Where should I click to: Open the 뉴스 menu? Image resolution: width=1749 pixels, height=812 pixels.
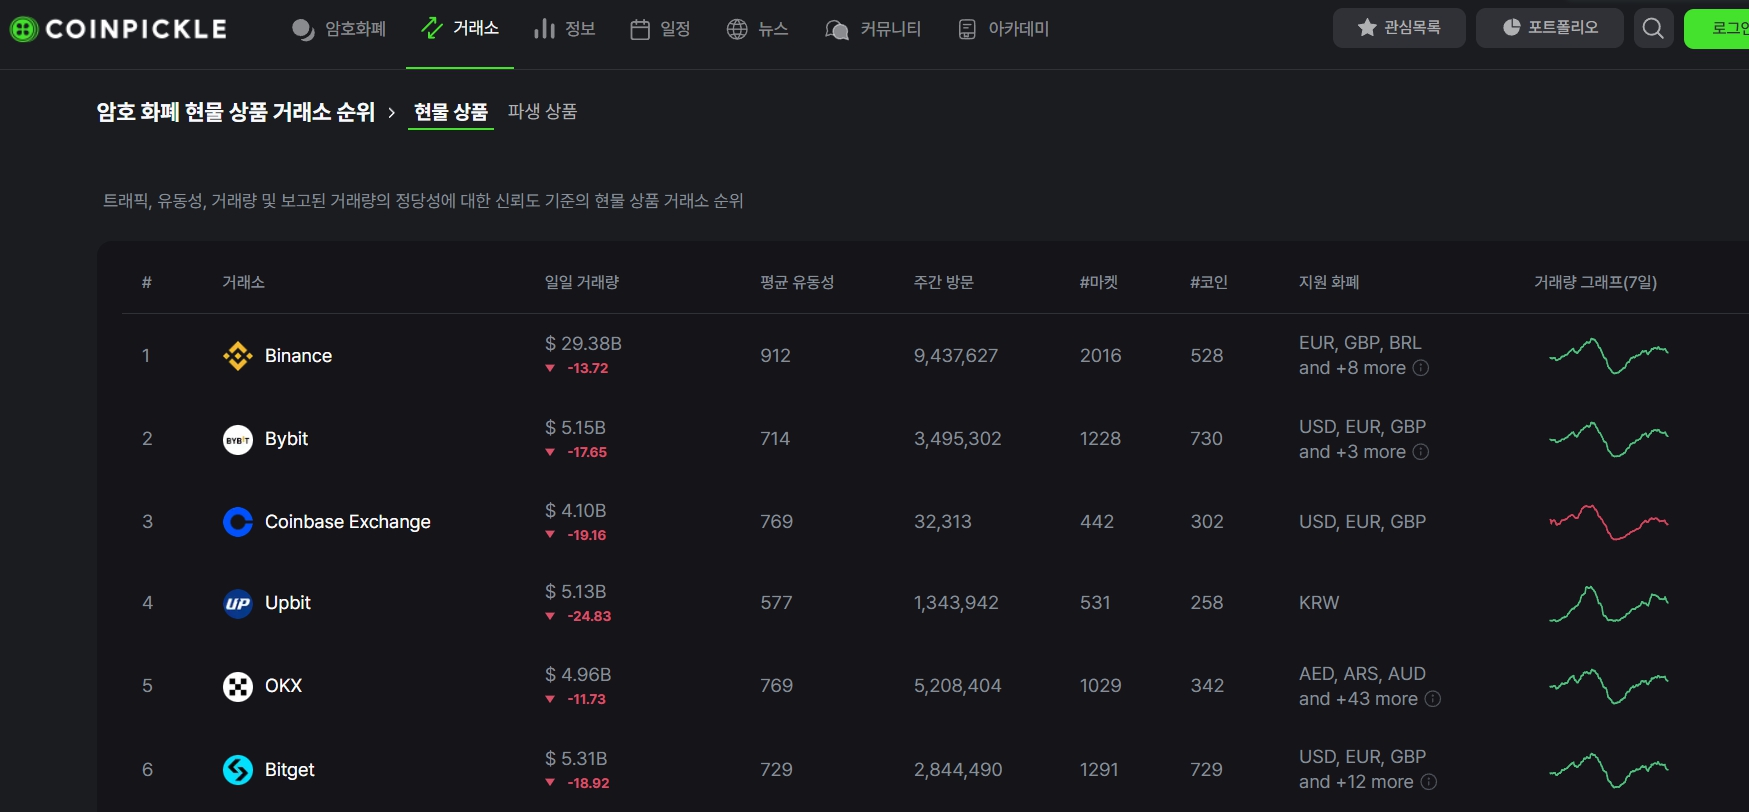757,29
